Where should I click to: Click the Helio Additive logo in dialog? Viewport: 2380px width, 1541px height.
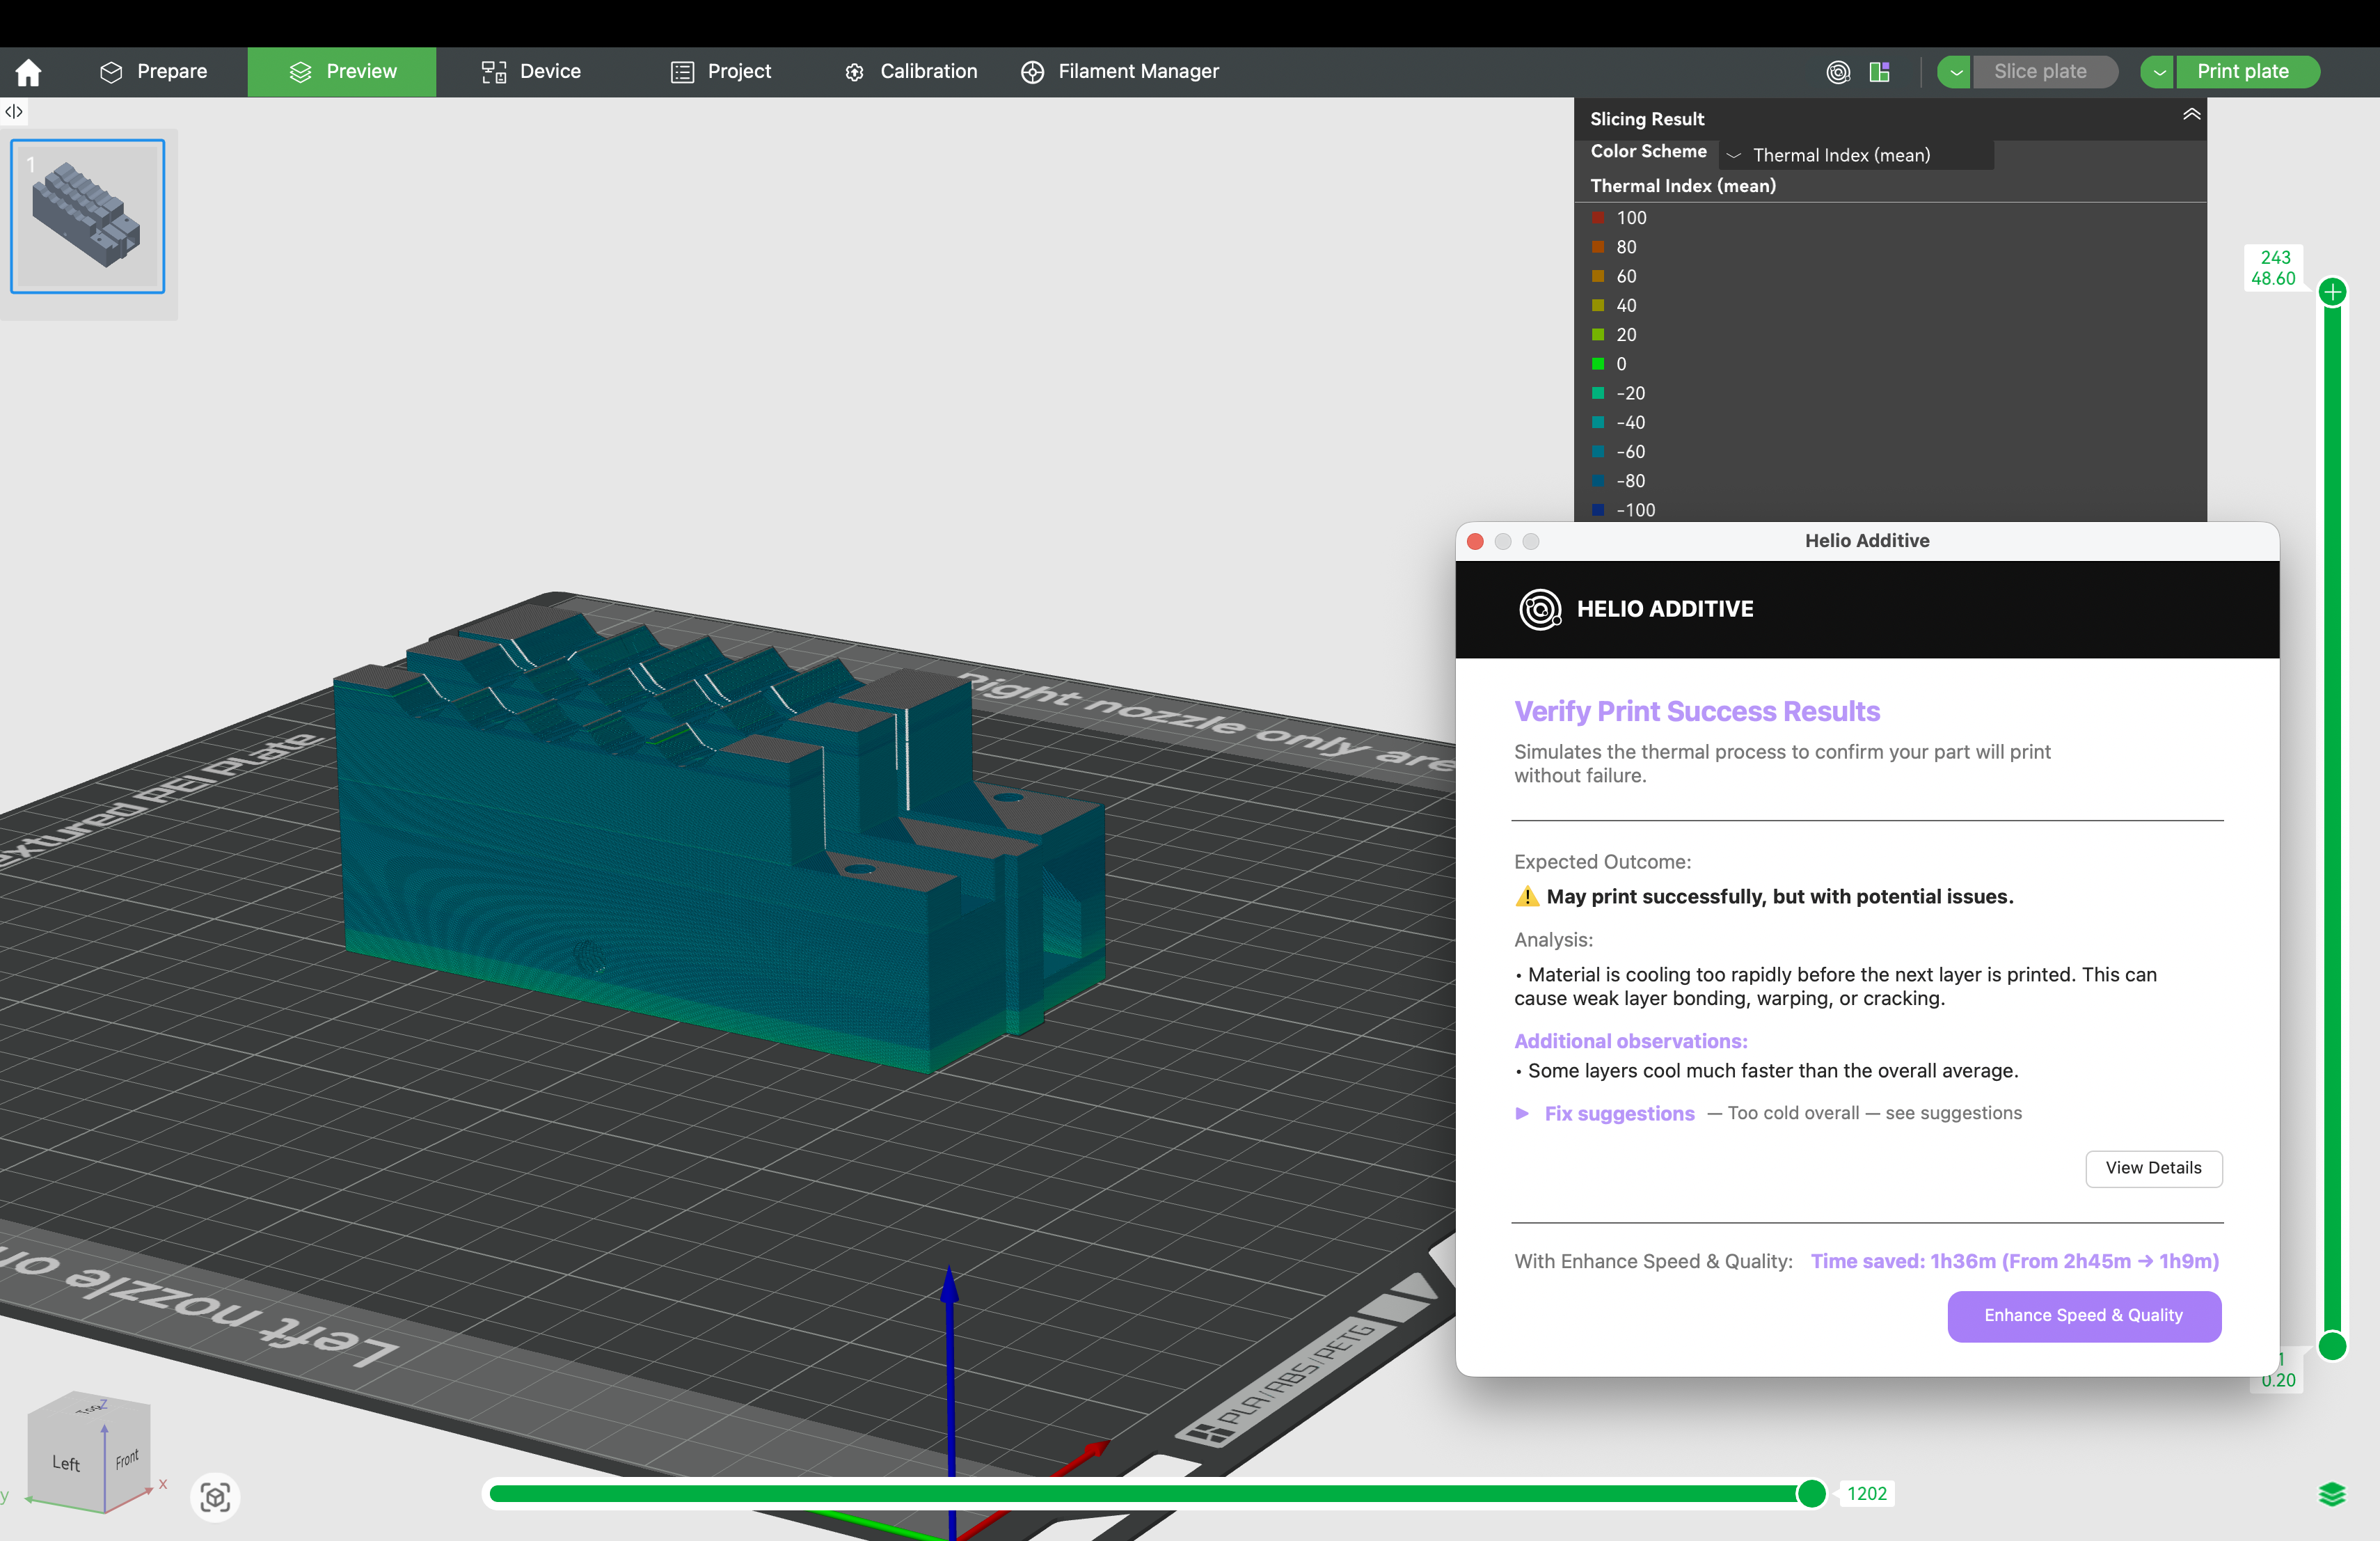pyautogui.click(x=1540, y=609)
